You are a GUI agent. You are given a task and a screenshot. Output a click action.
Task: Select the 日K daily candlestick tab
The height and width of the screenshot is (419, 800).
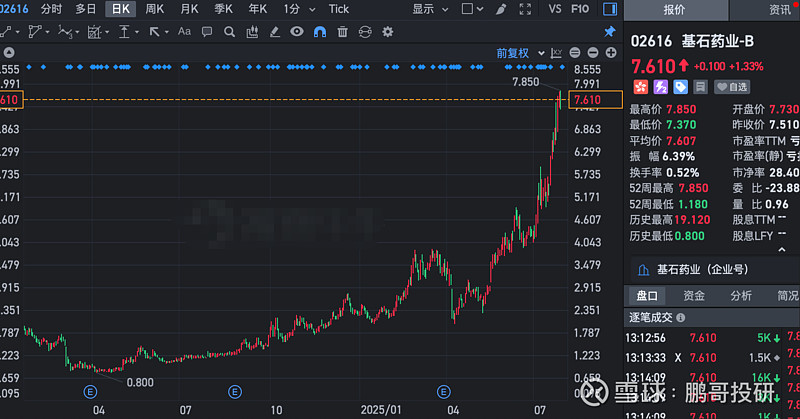coord(121,9)
